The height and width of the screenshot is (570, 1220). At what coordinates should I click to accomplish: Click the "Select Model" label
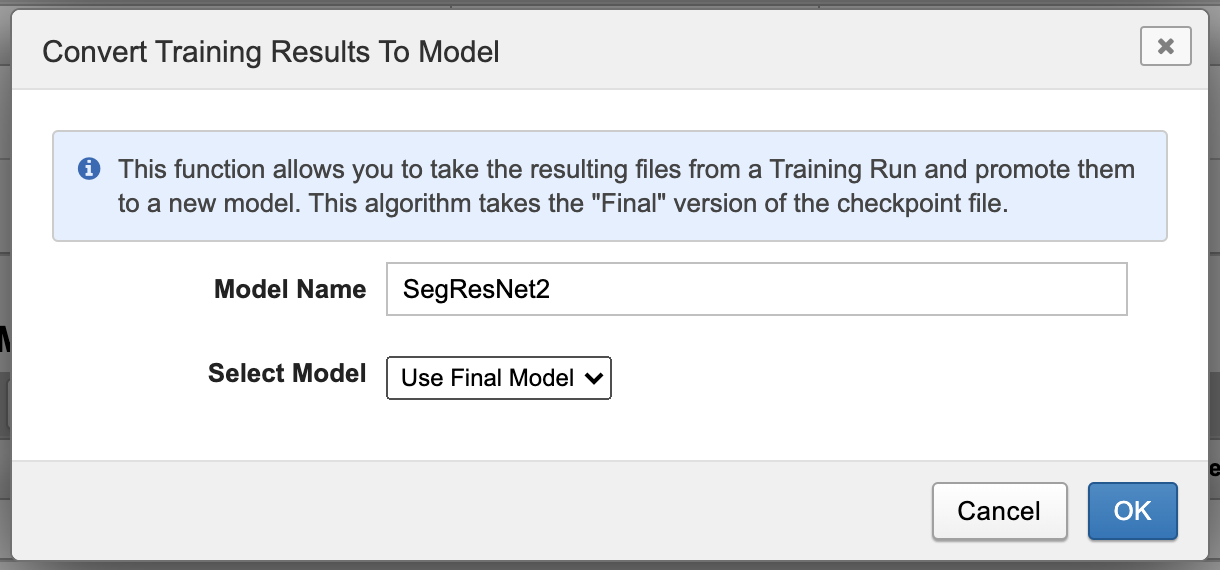click(x=287, y=373)
